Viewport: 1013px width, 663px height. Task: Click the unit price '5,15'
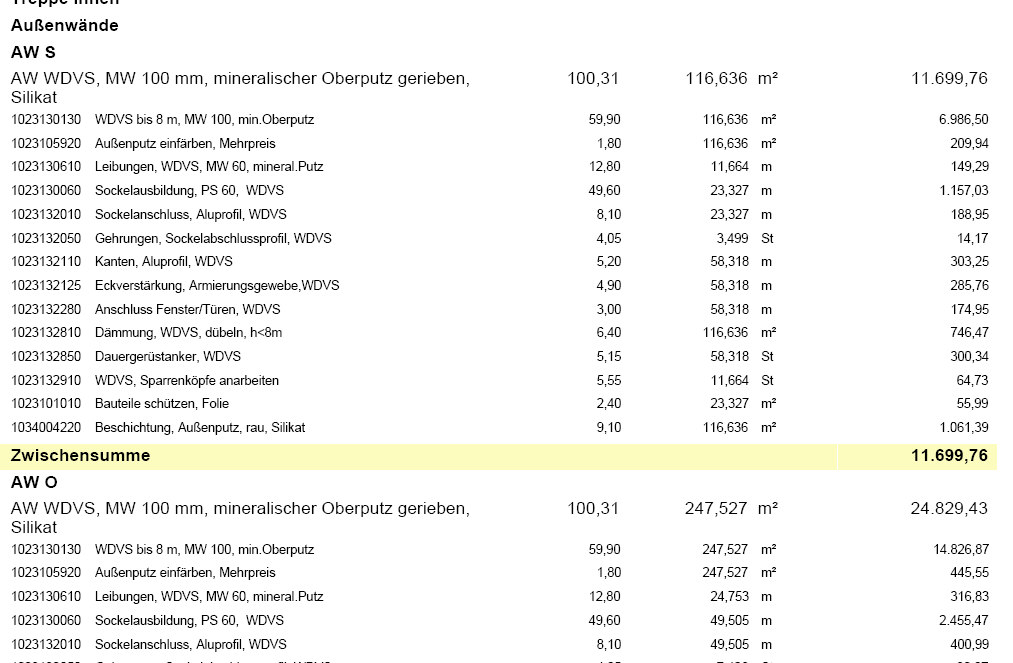click(x=608, y=357)
